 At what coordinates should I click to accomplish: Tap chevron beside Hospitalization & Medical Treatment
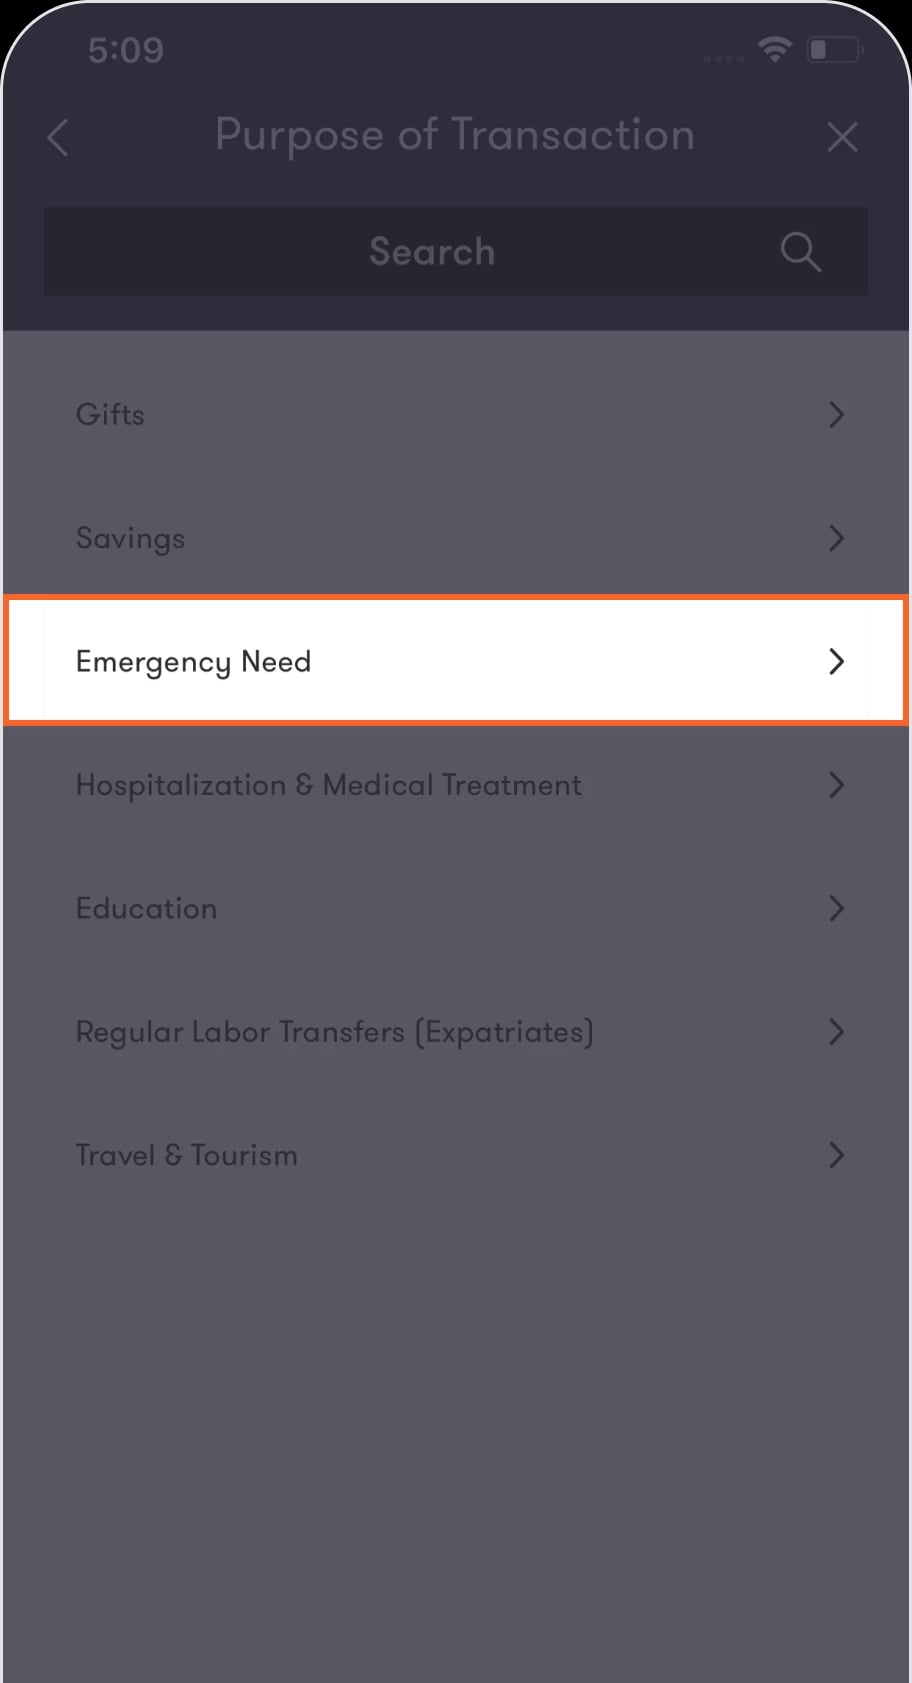point(837,785)
